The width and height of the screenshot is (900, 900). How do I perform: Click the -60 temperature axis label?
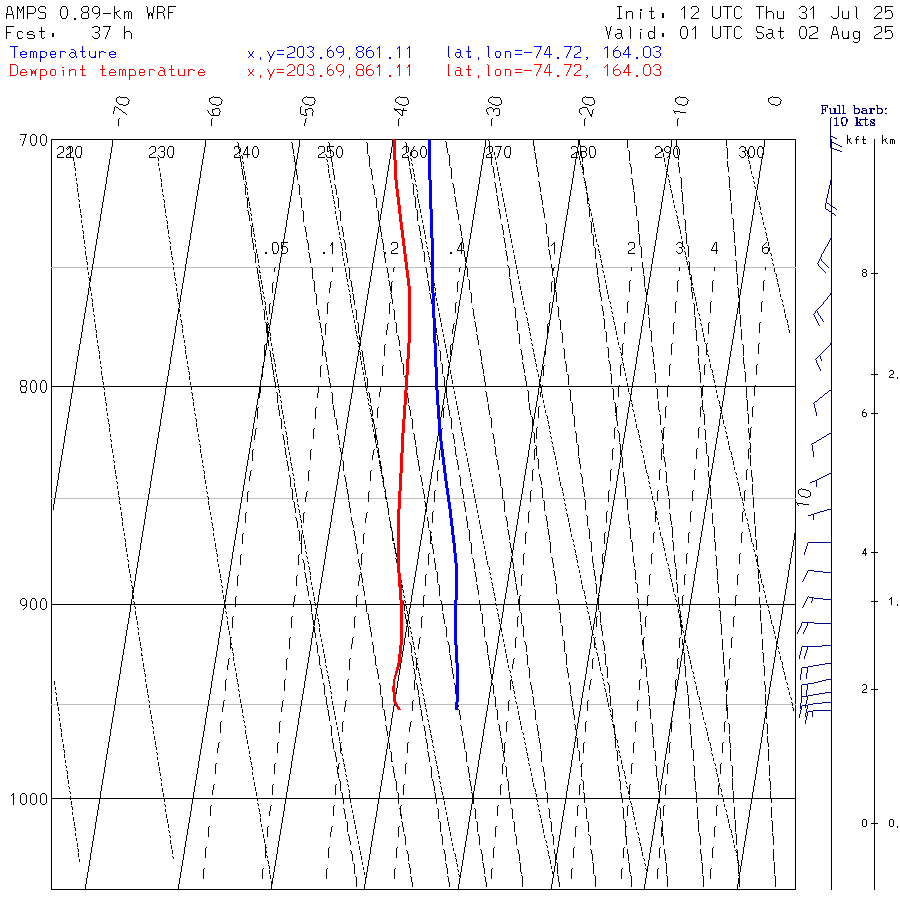pyautogui.click(x=215, y=110)
